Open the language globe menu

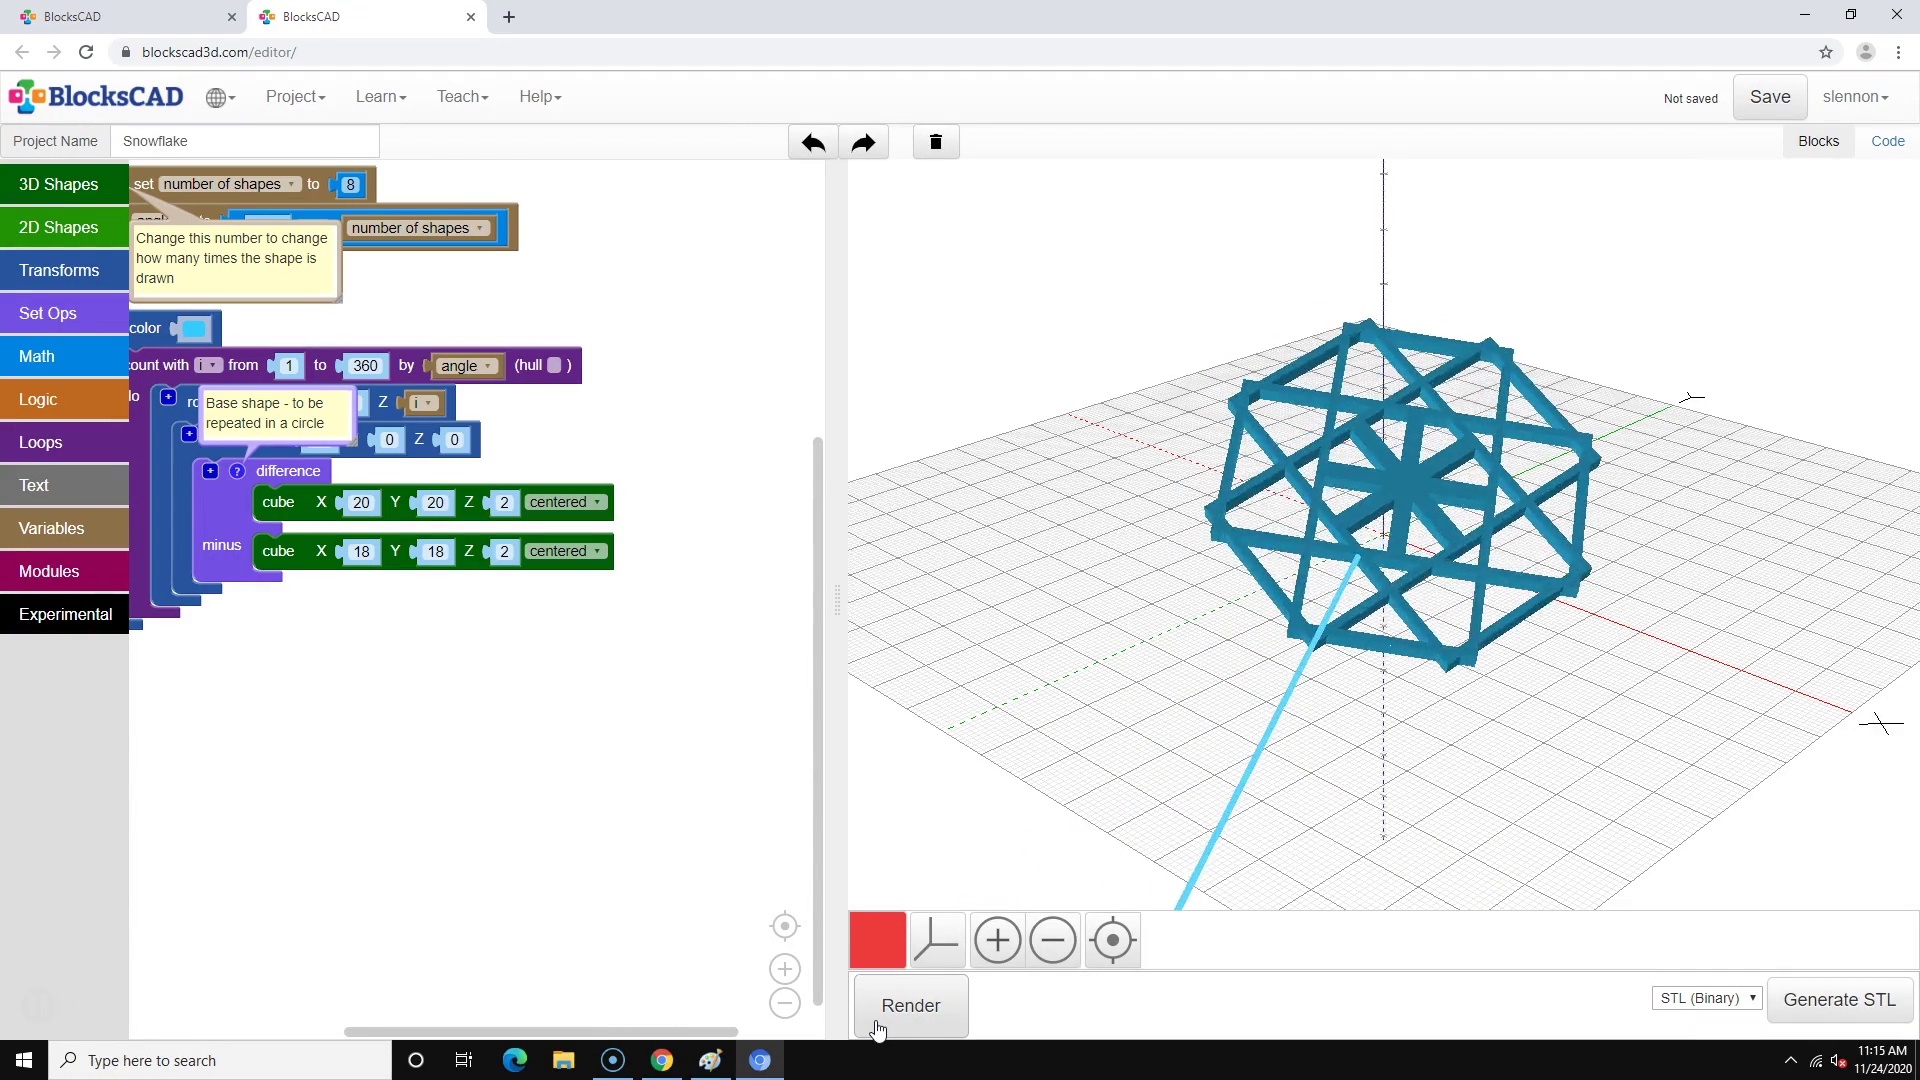click(x=220, y=97)
